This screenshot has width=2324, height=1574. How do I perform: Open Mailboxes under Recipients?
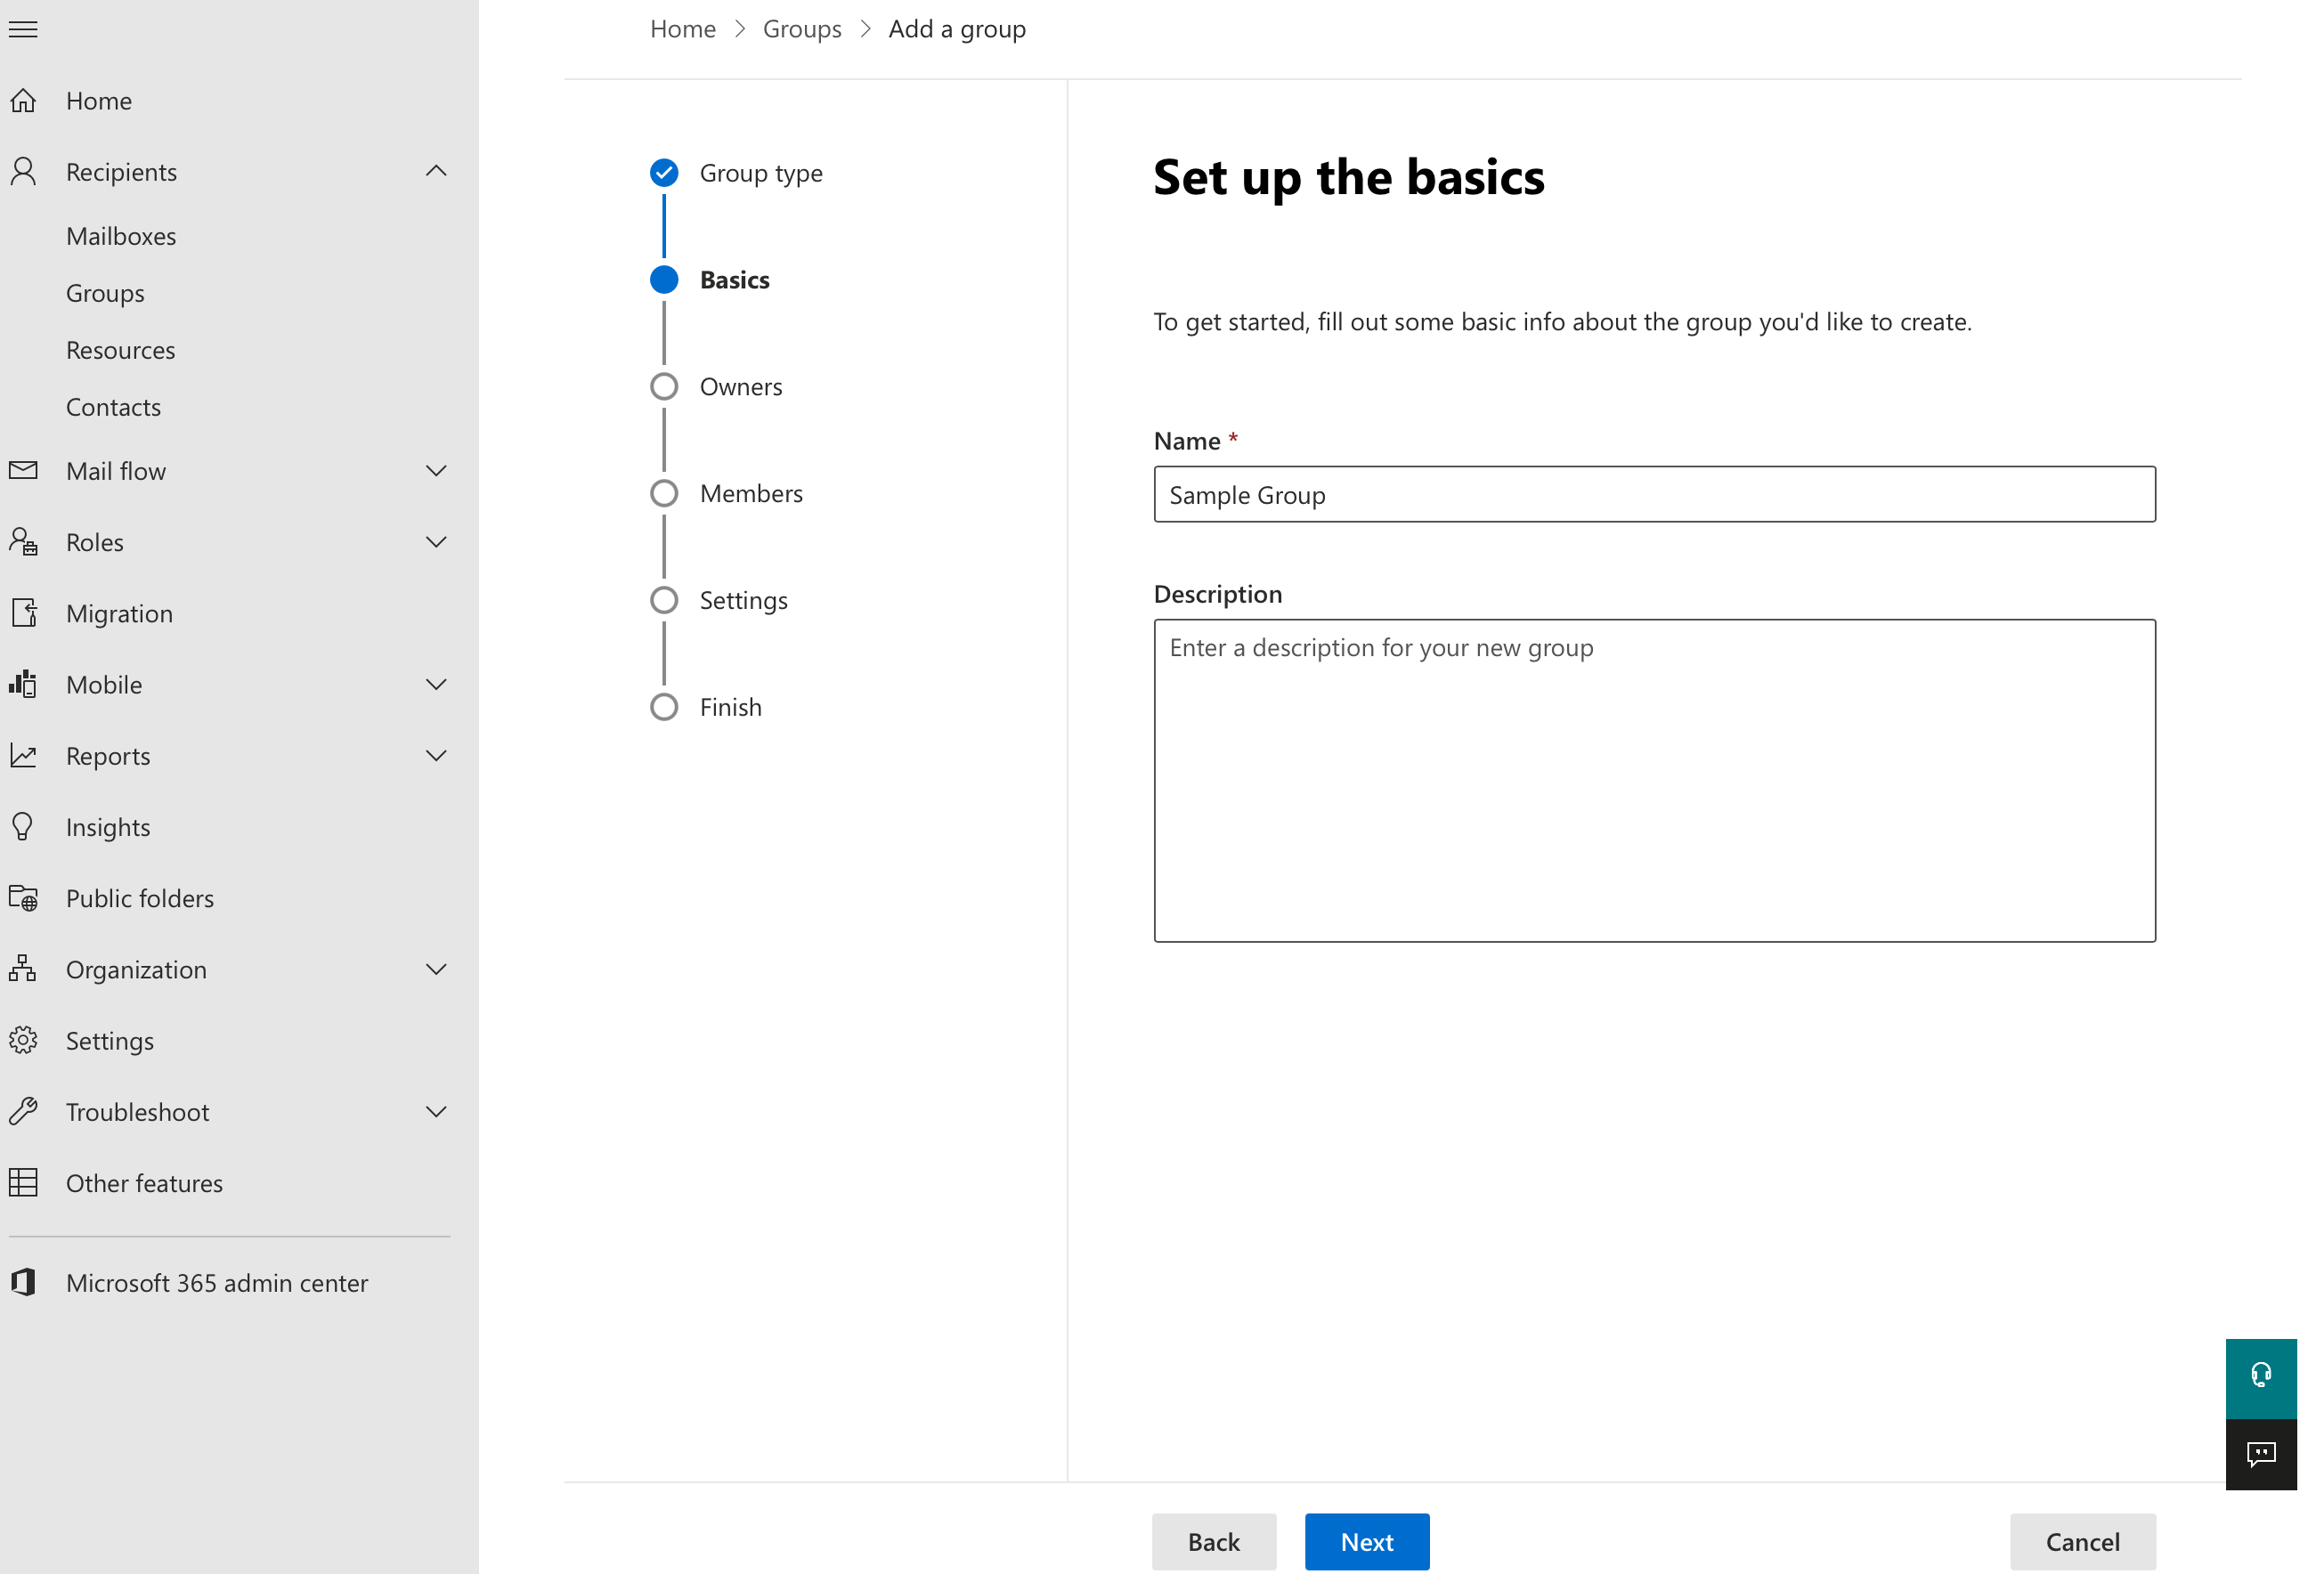click(x=121, y=236)
